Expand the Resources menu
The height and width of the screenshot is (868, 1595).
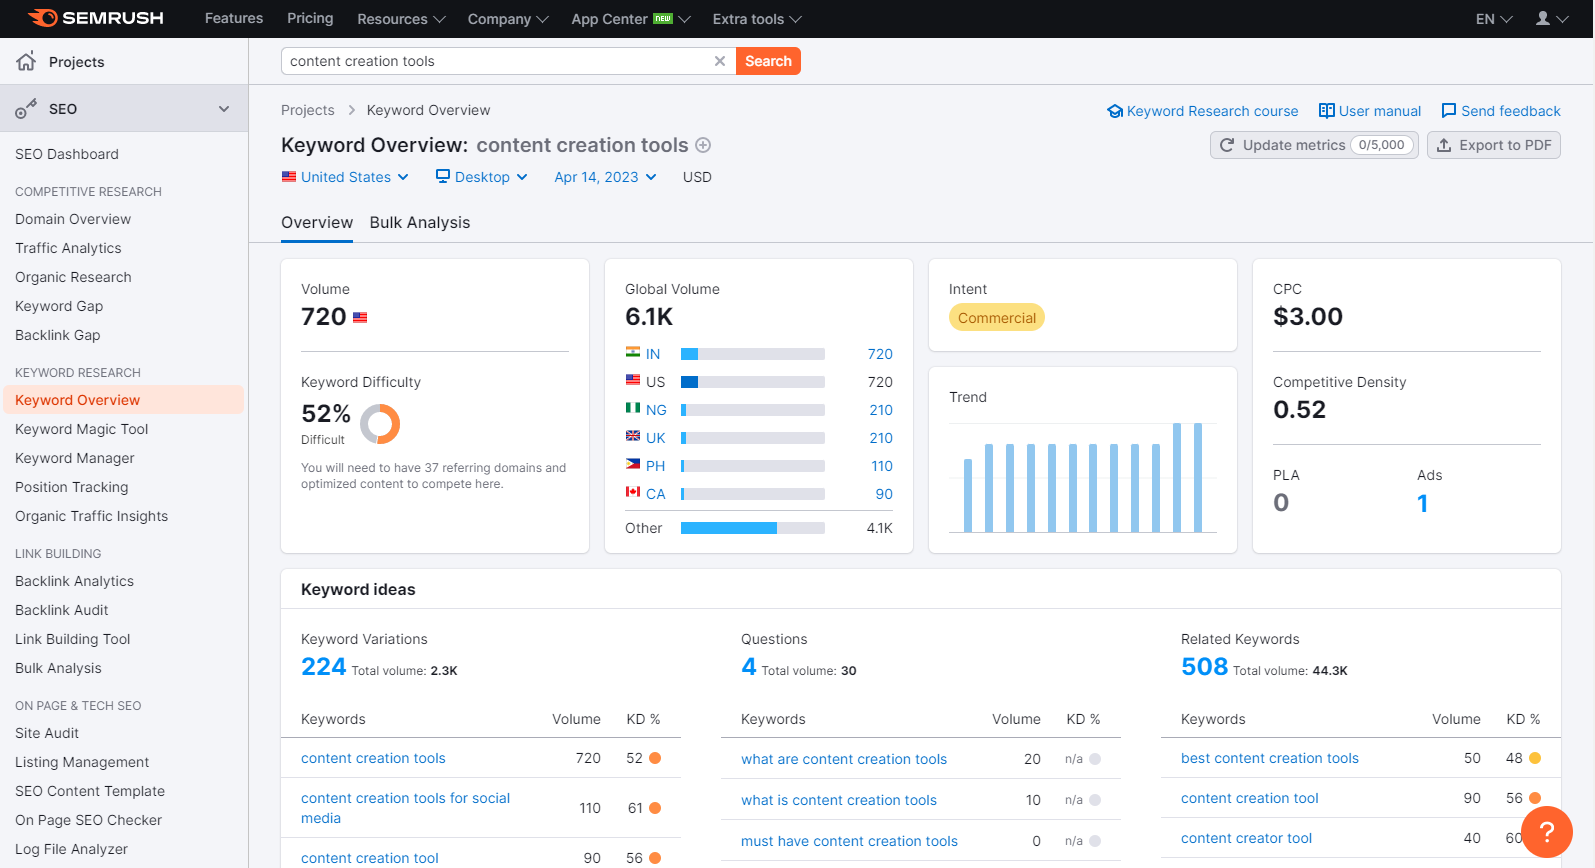(x=401, y=19)
